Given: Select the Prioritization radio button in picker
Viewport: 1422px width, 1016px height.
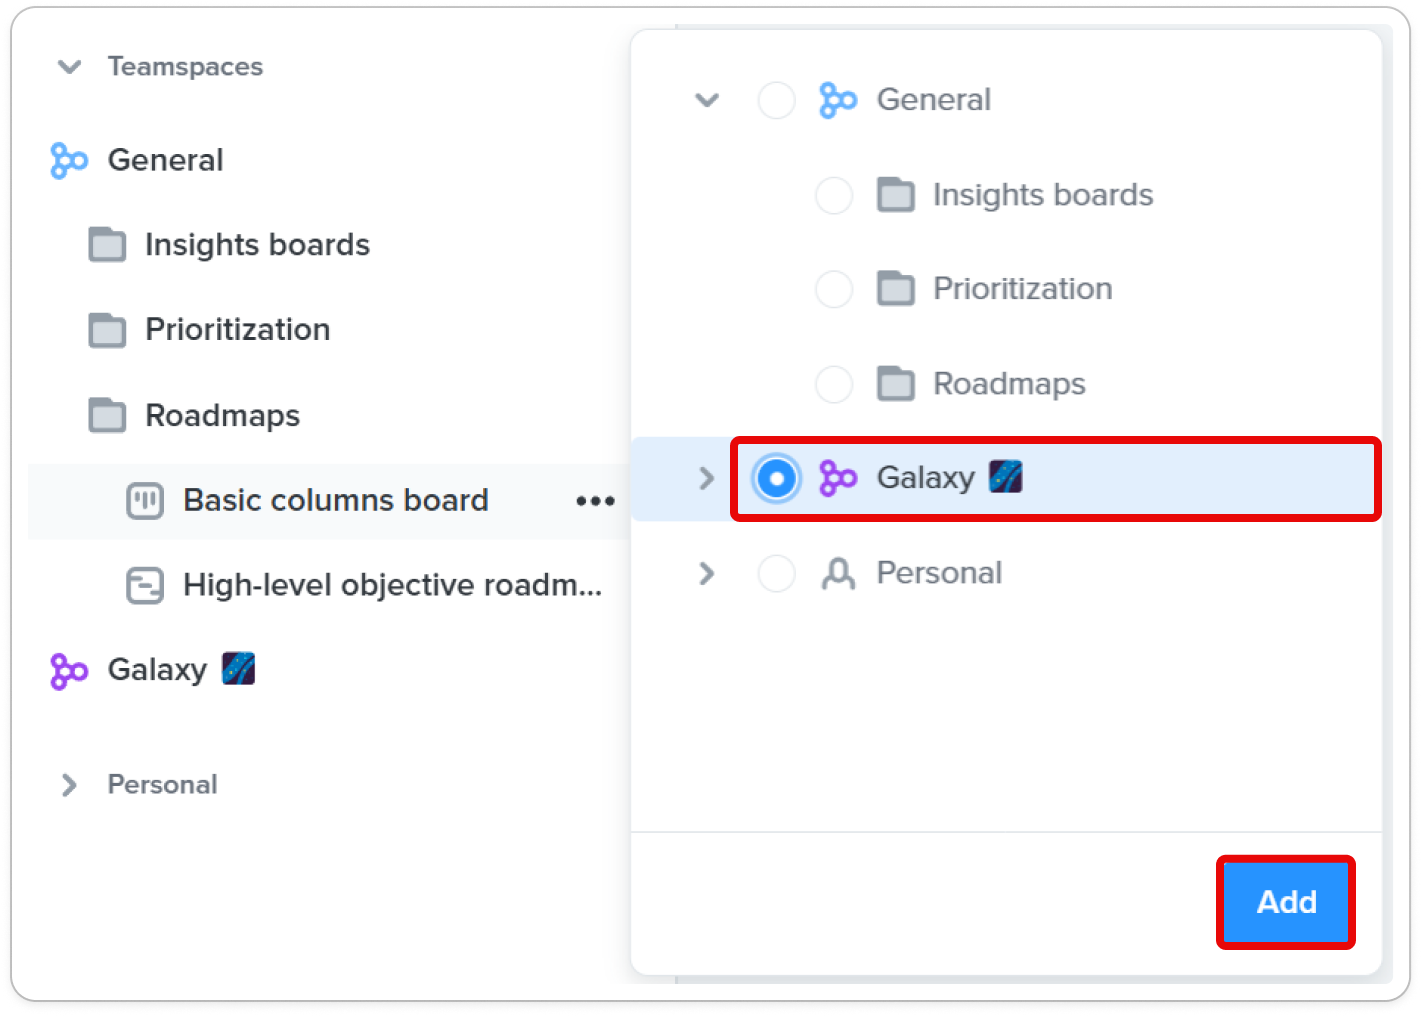Looking at the screenshot, I should click(x=834, y=289).
